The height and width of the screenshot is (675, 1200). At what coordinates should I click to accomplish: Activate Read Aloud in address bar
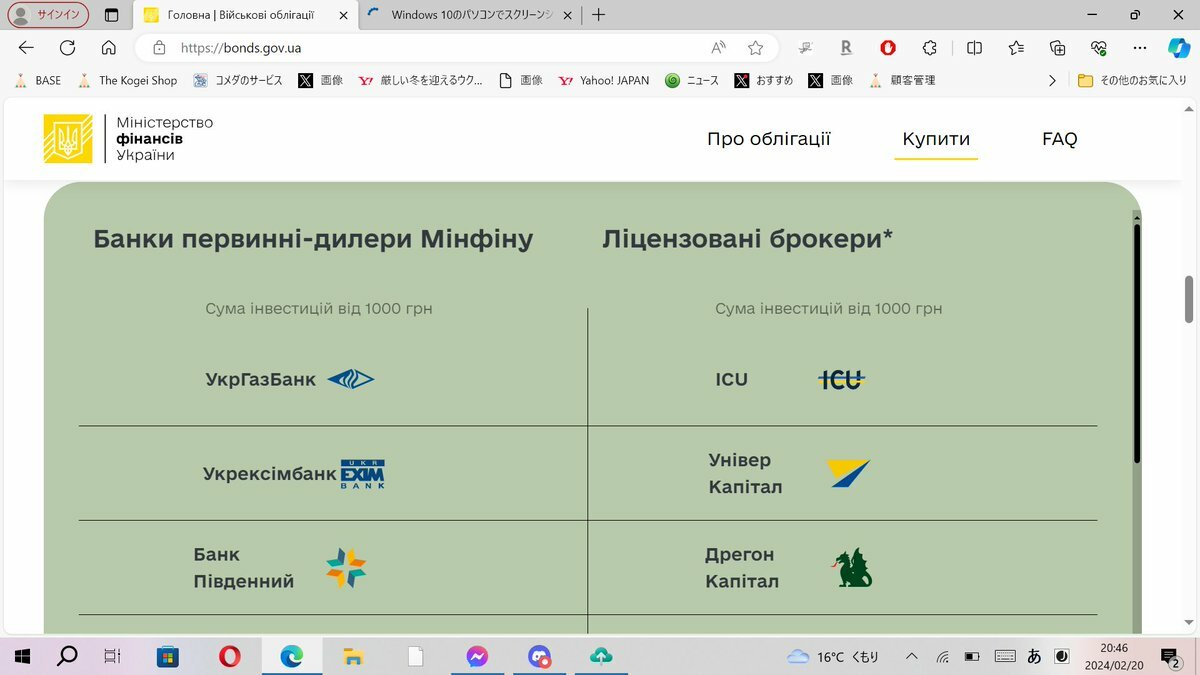coord(718,47)
